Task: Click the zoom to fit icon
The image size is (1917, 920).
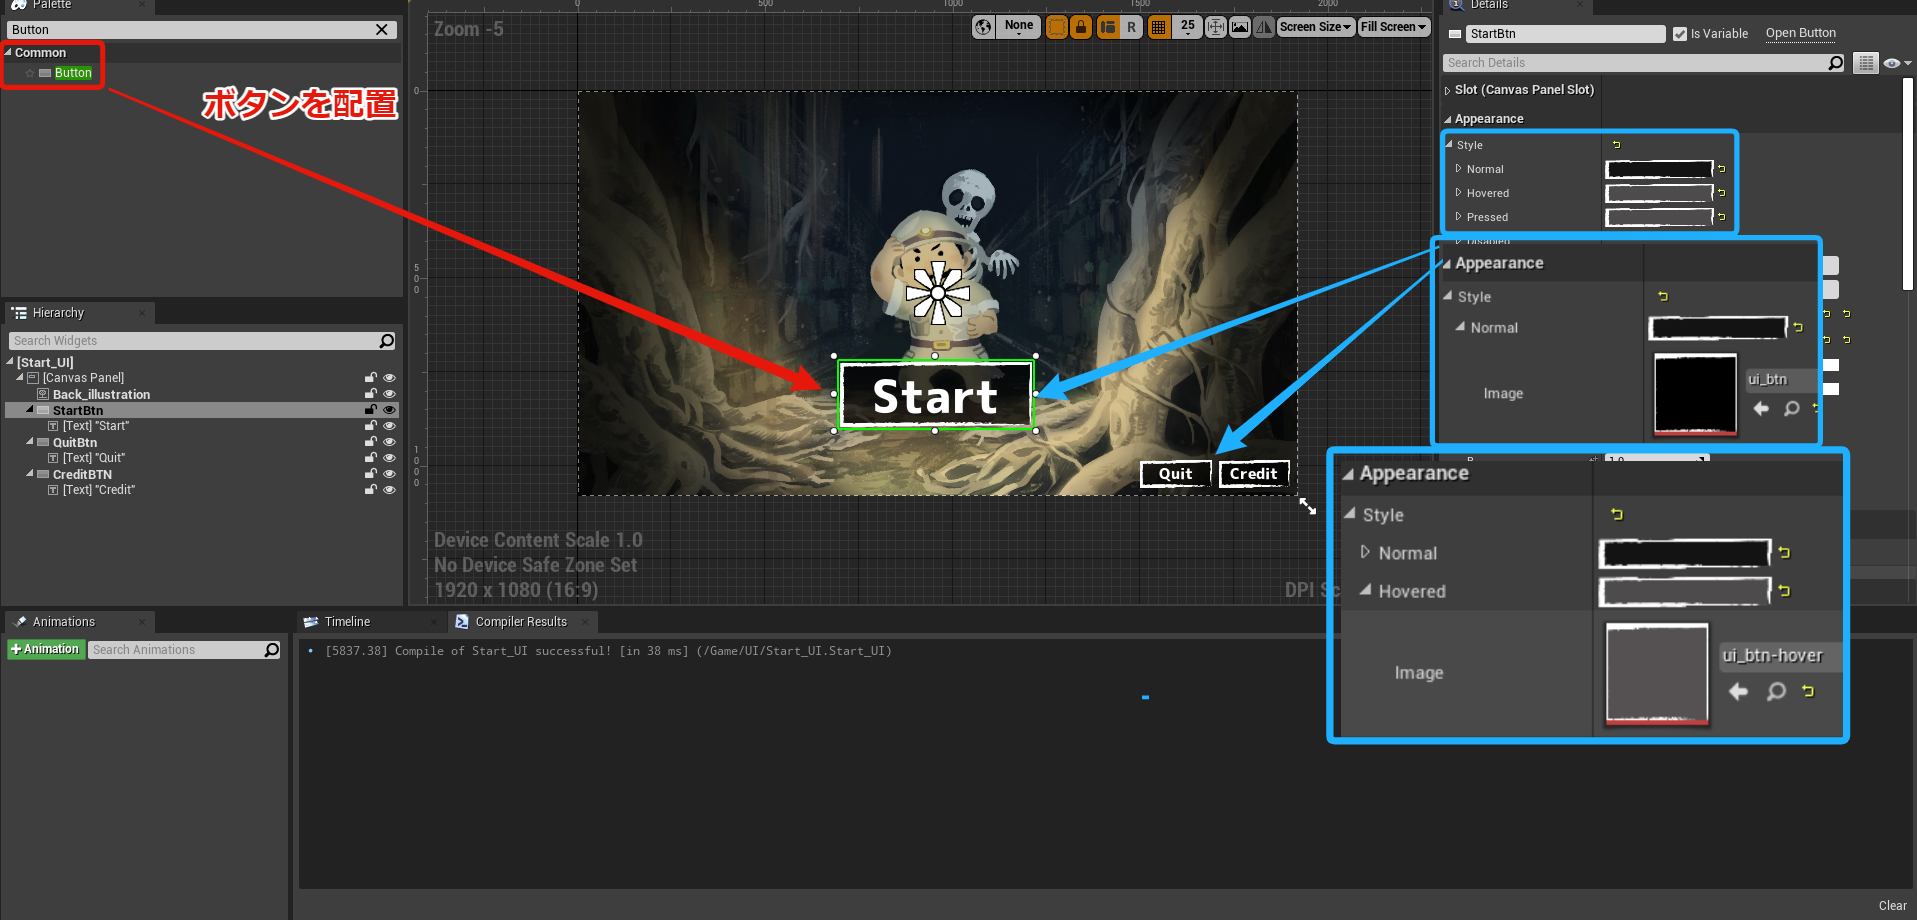Action: point(1216,27)
